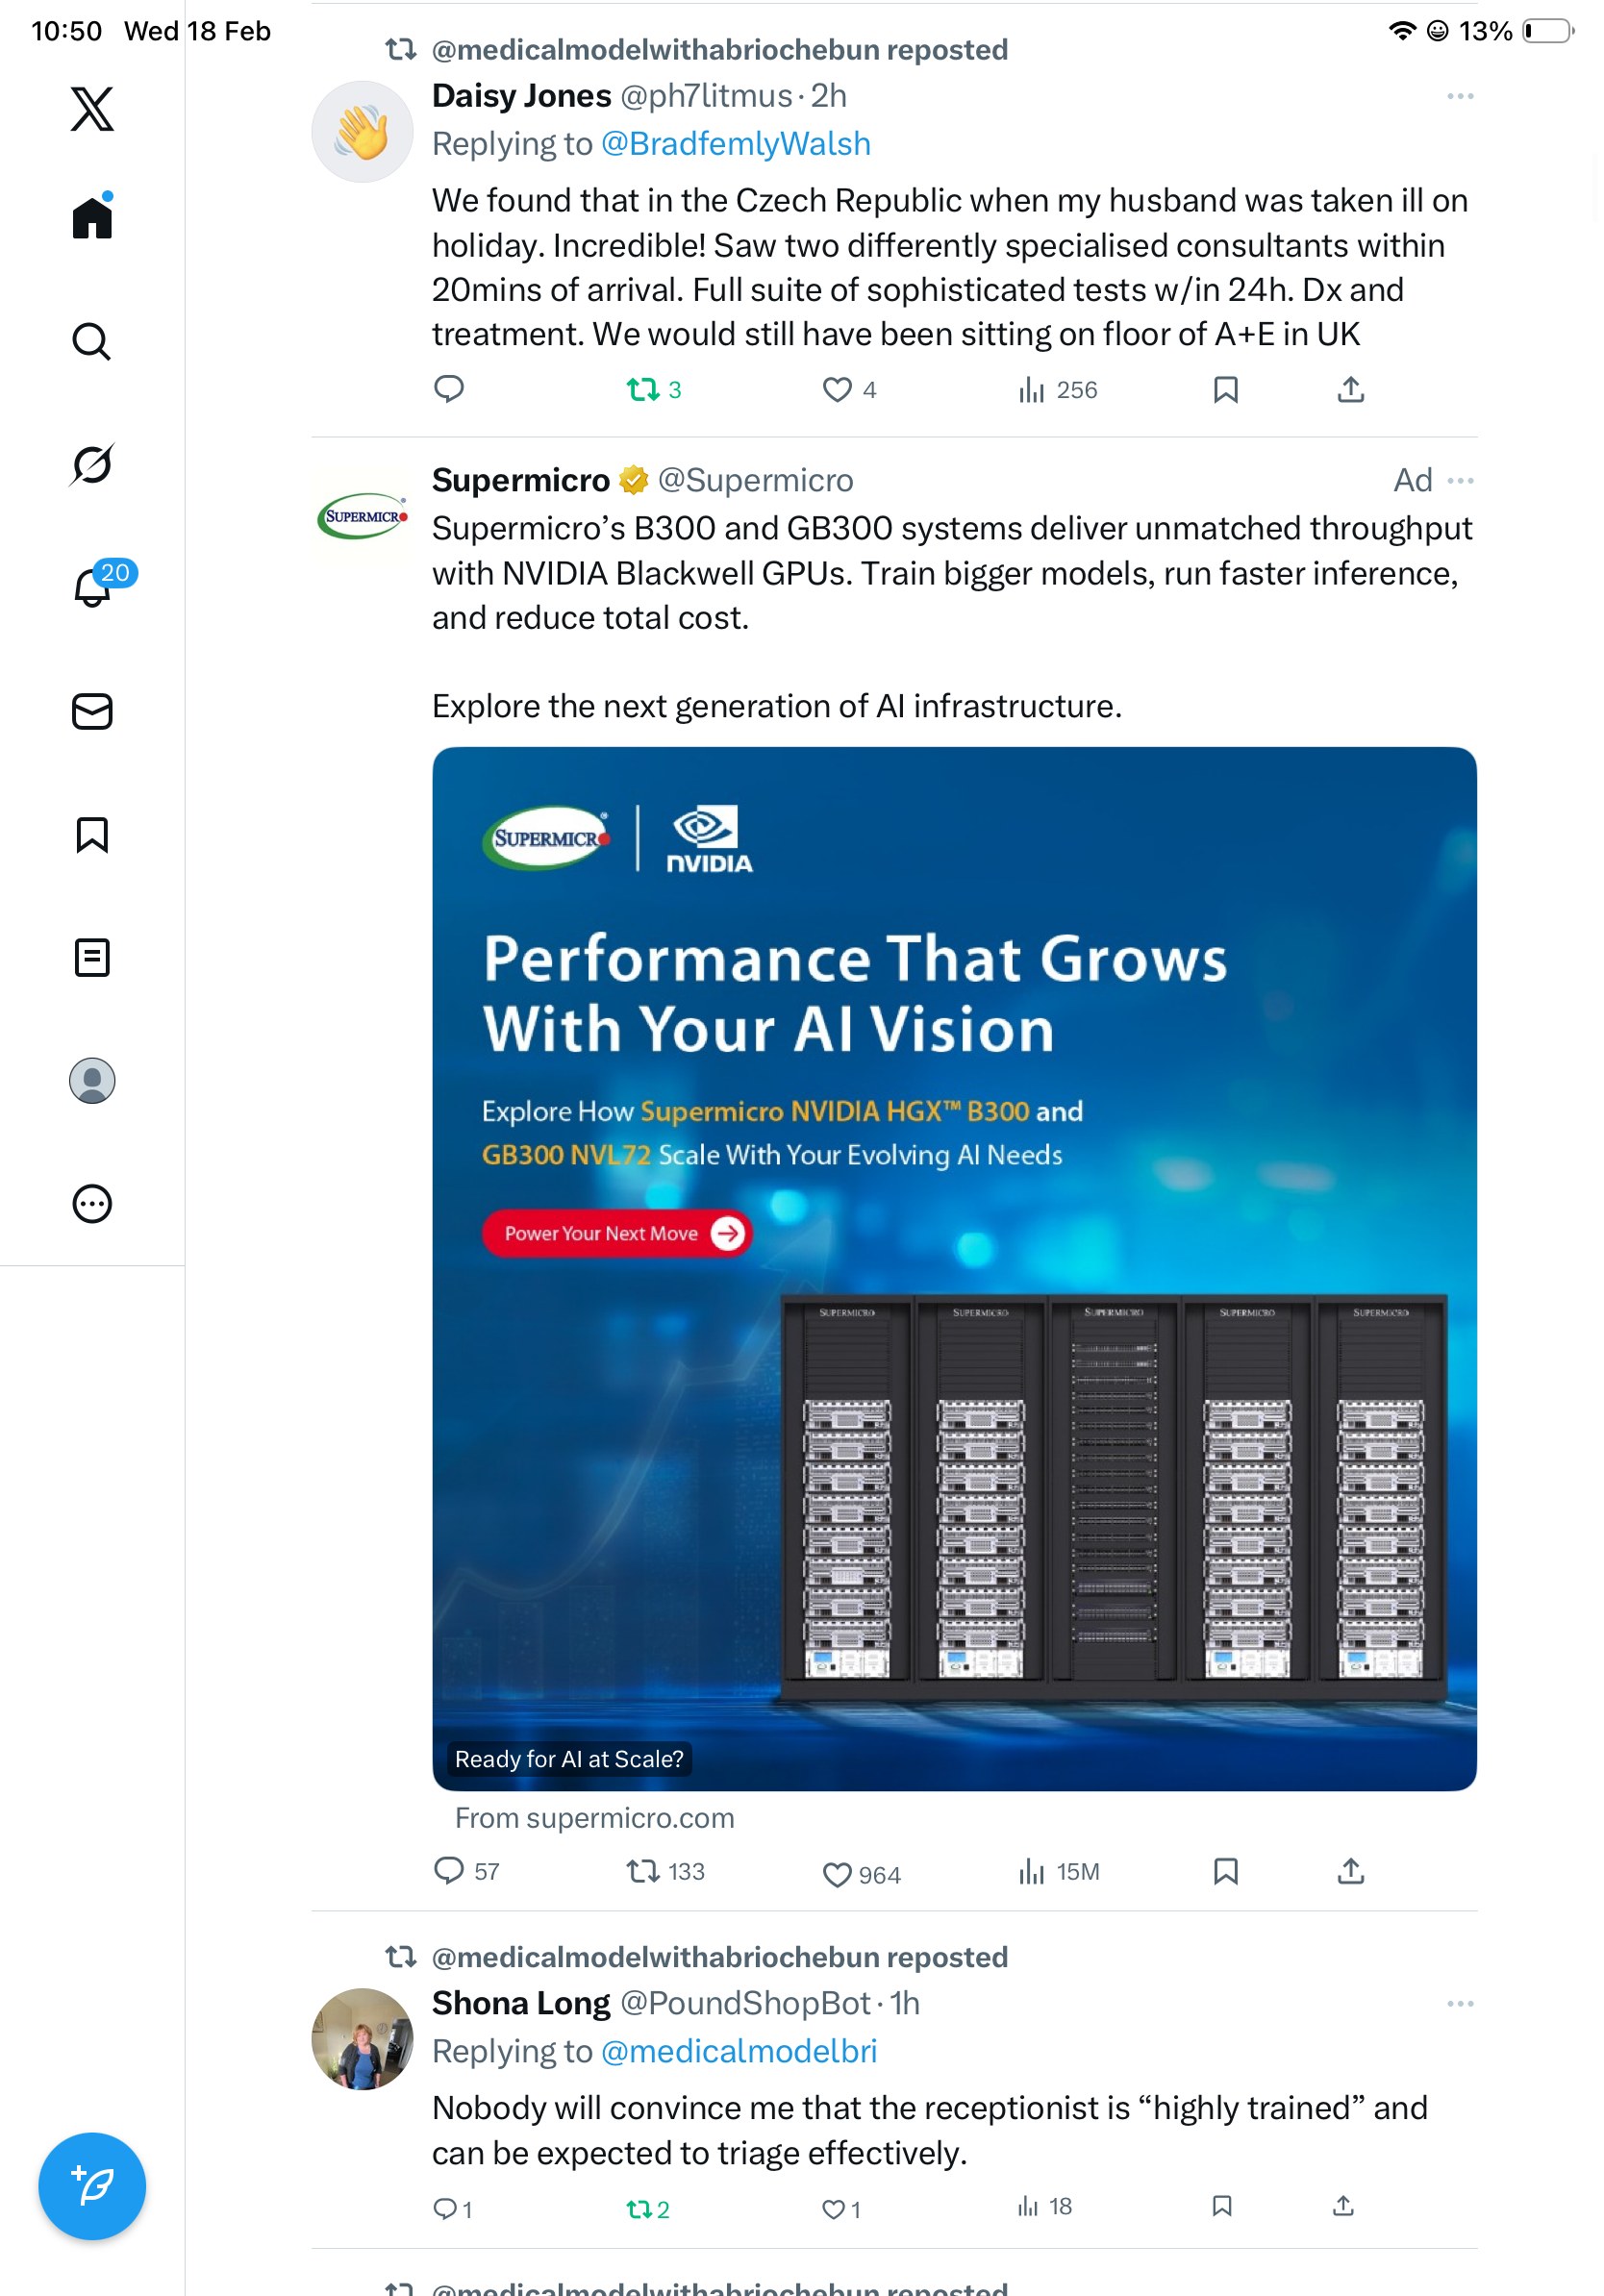Open Shona Long's profile picture
The image size is (1604, 2296).
point(362,2038)
